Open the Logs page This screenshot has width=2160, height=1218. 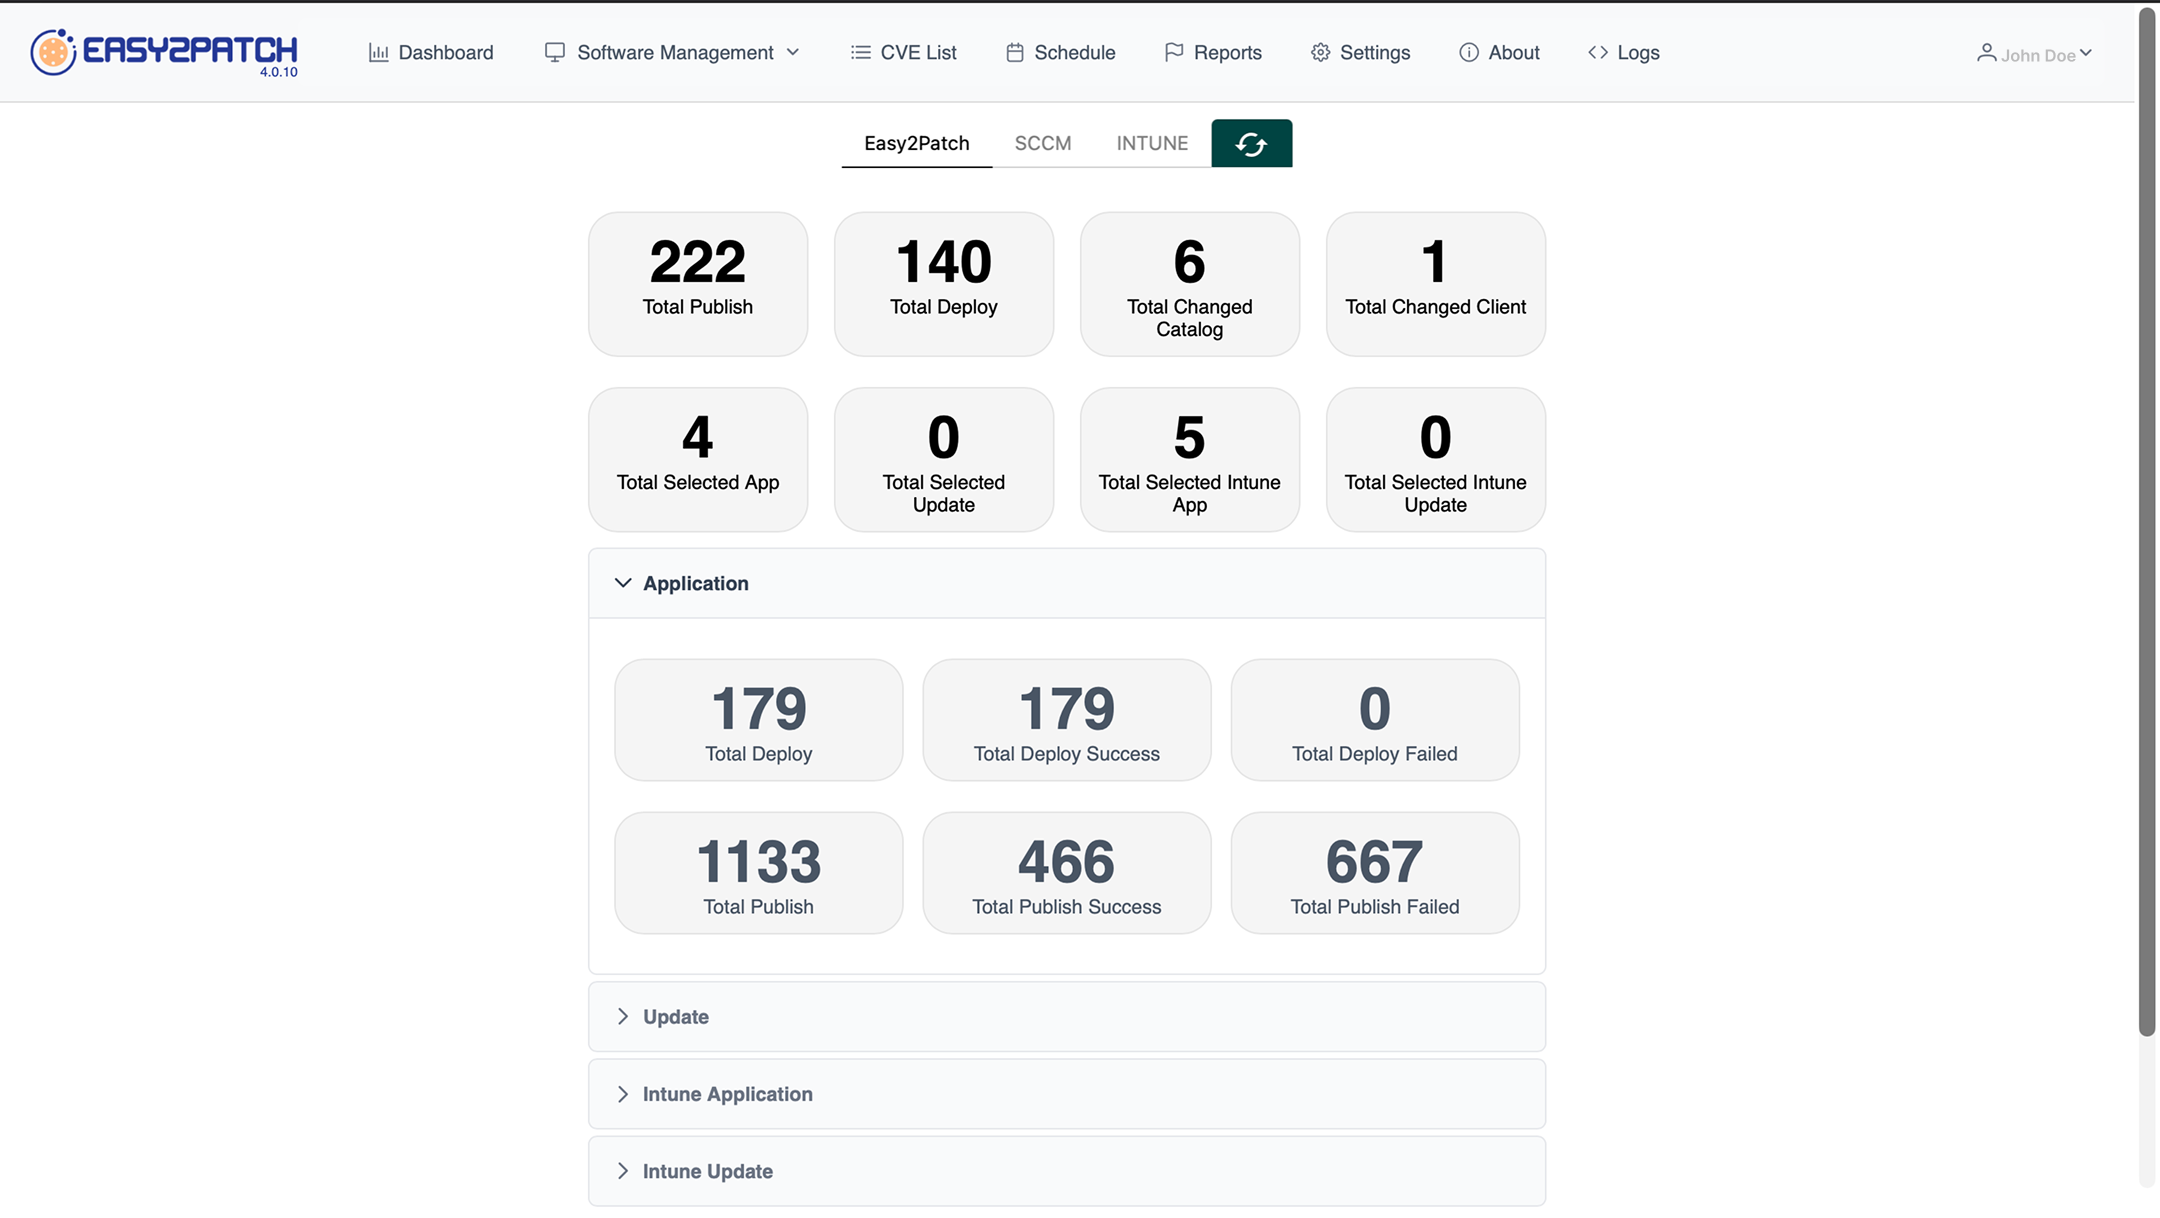1623,52
